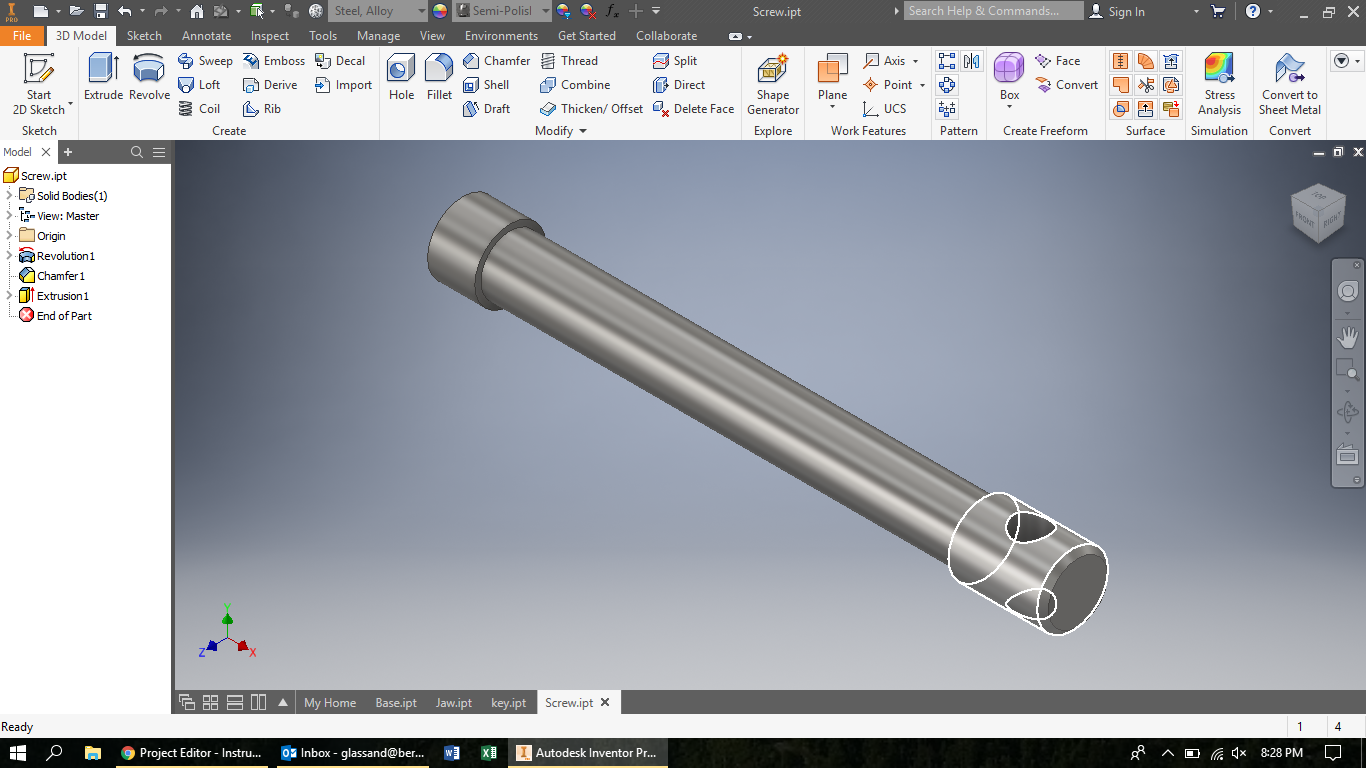This screenshot has height=768, width=1366.
Task: Select the Mirror pattern tool
Action: point(972,61)
